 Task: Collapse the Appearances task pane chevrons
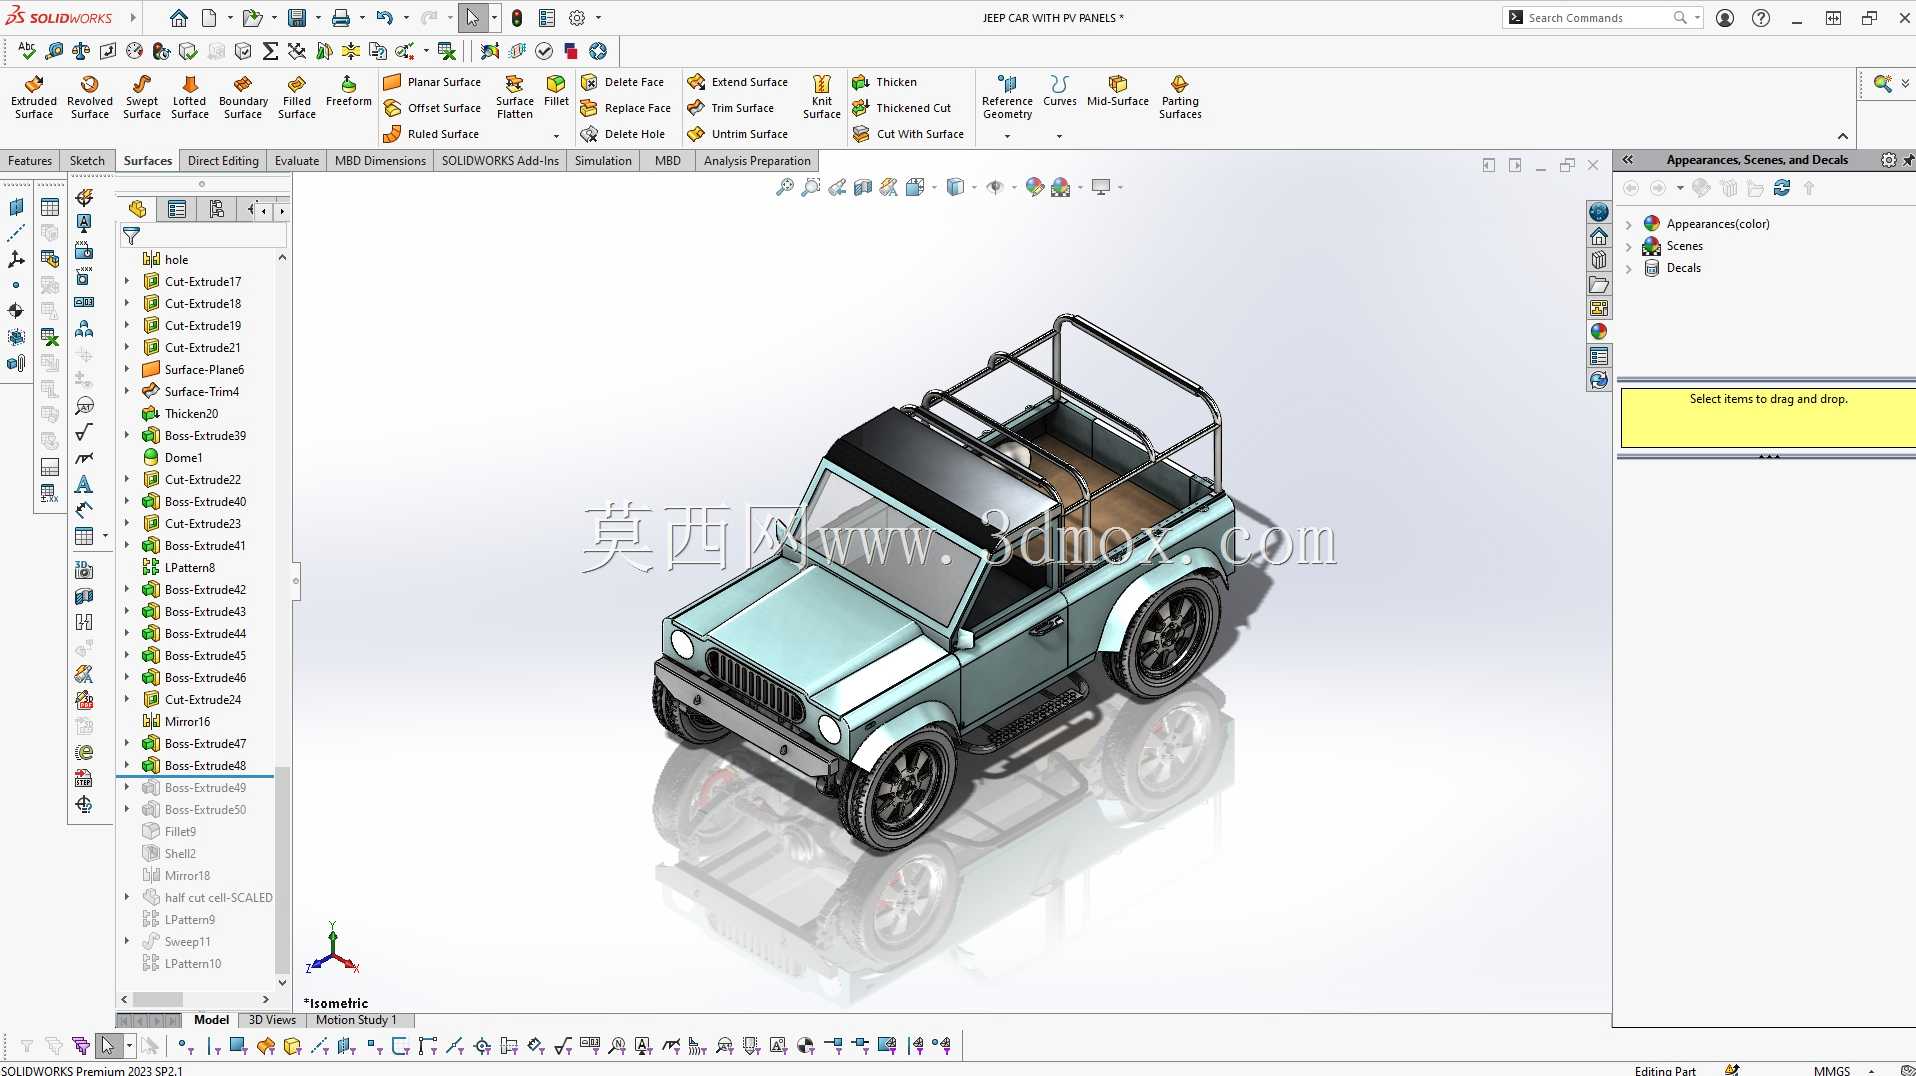pos(1628,160)
